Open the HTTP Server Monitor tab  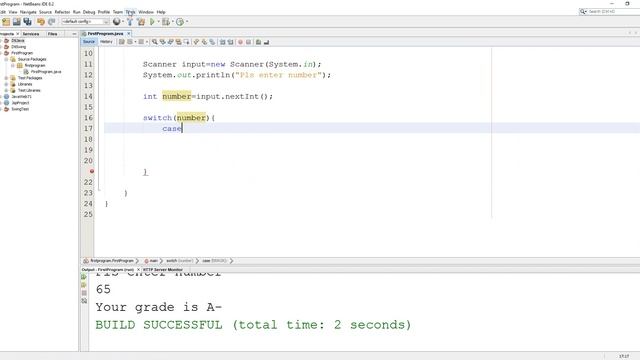163,270
